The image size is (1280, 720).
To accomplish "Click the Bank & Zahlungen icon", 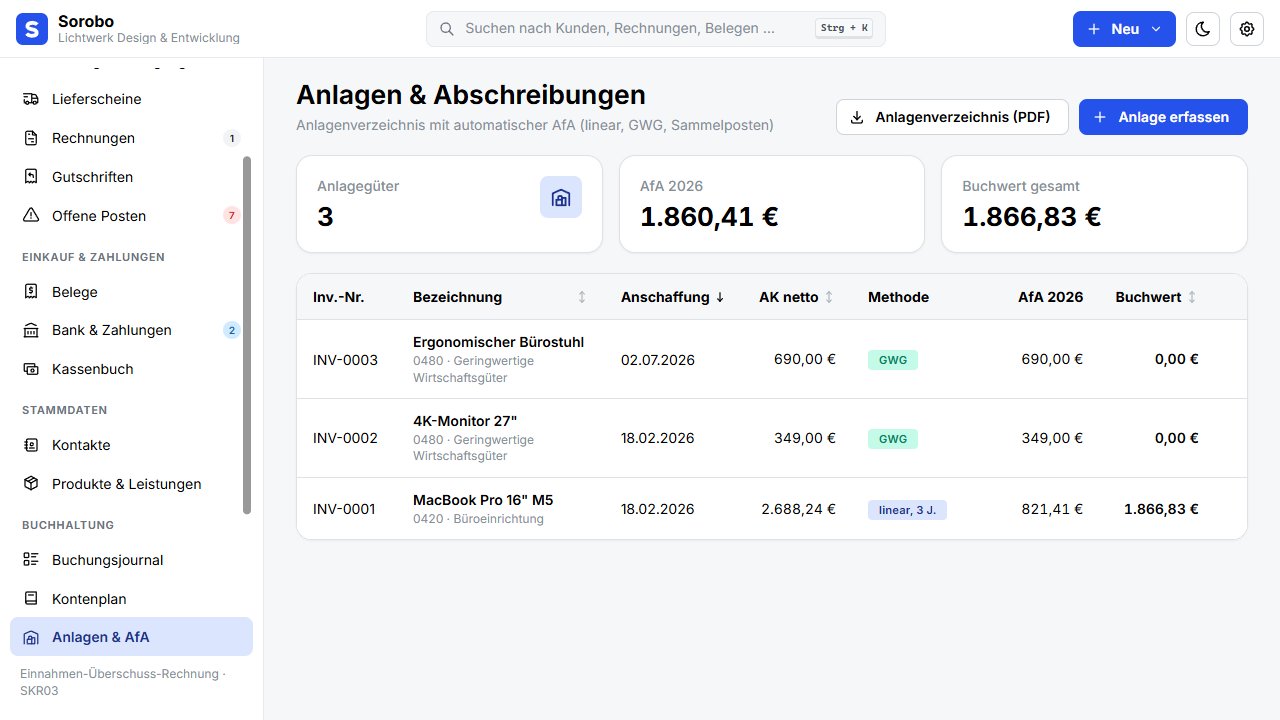I will click(x=31, y=330).
